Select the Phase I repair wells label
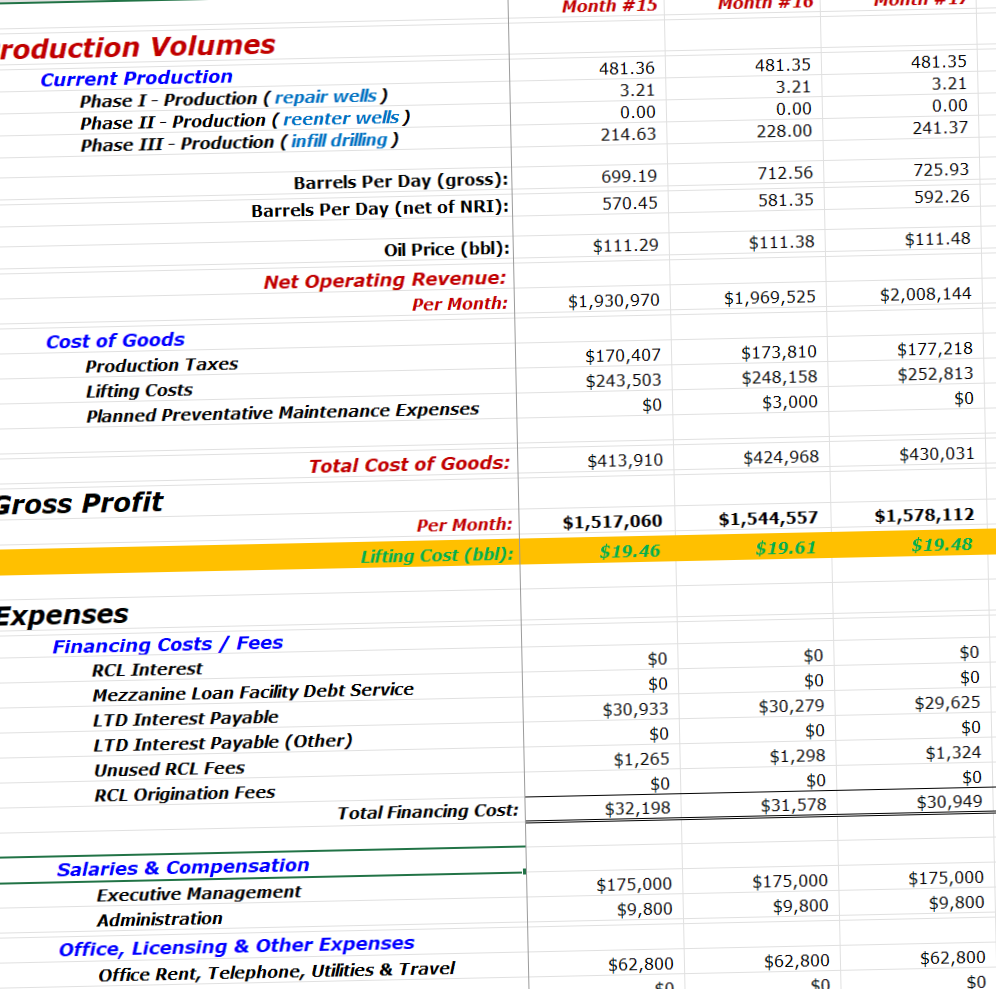Screen dimensions: 996x989 pyautogui.click(x=234, y=98)
